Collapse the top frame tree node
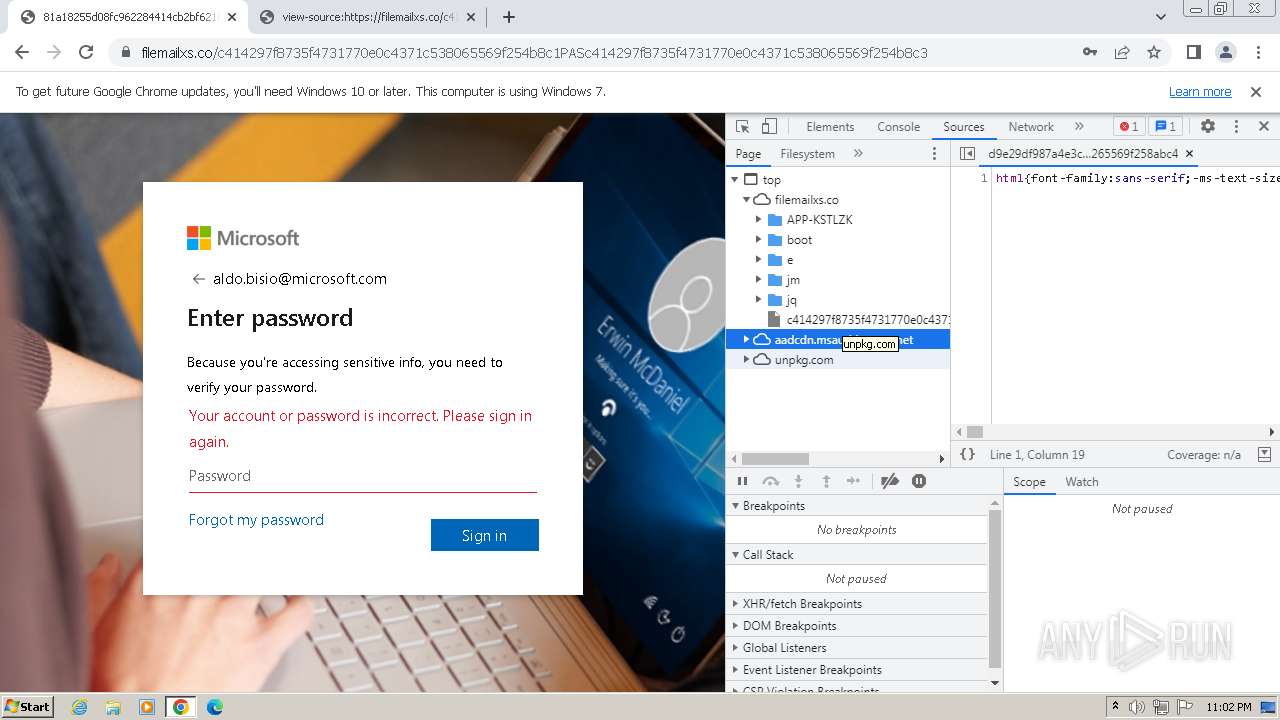Viewport: 1280px width, 720px height. pos(735,180)
